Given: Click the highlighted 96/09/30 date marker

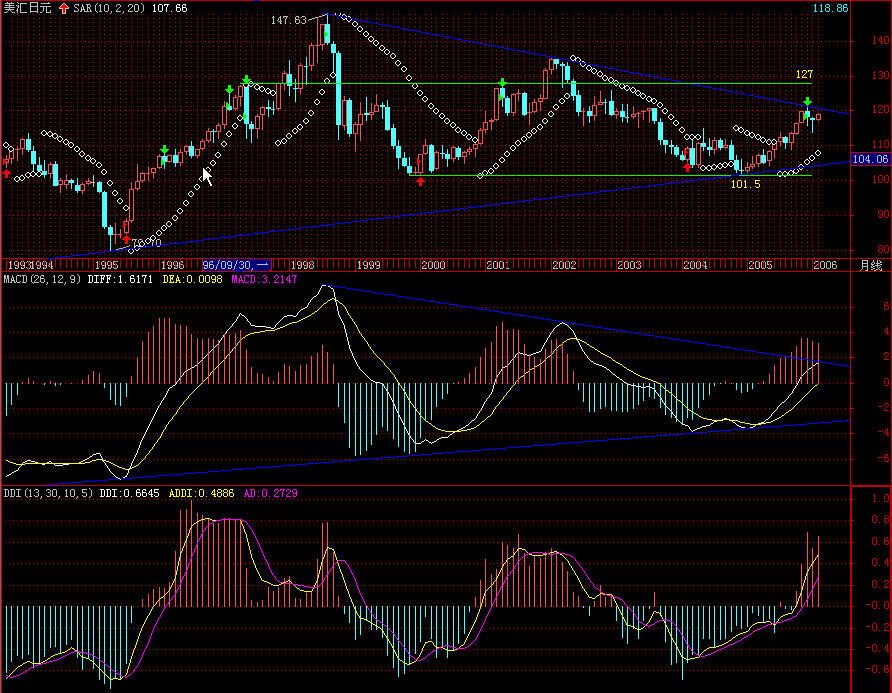Looking at the screenshot, I should point(234,265).
